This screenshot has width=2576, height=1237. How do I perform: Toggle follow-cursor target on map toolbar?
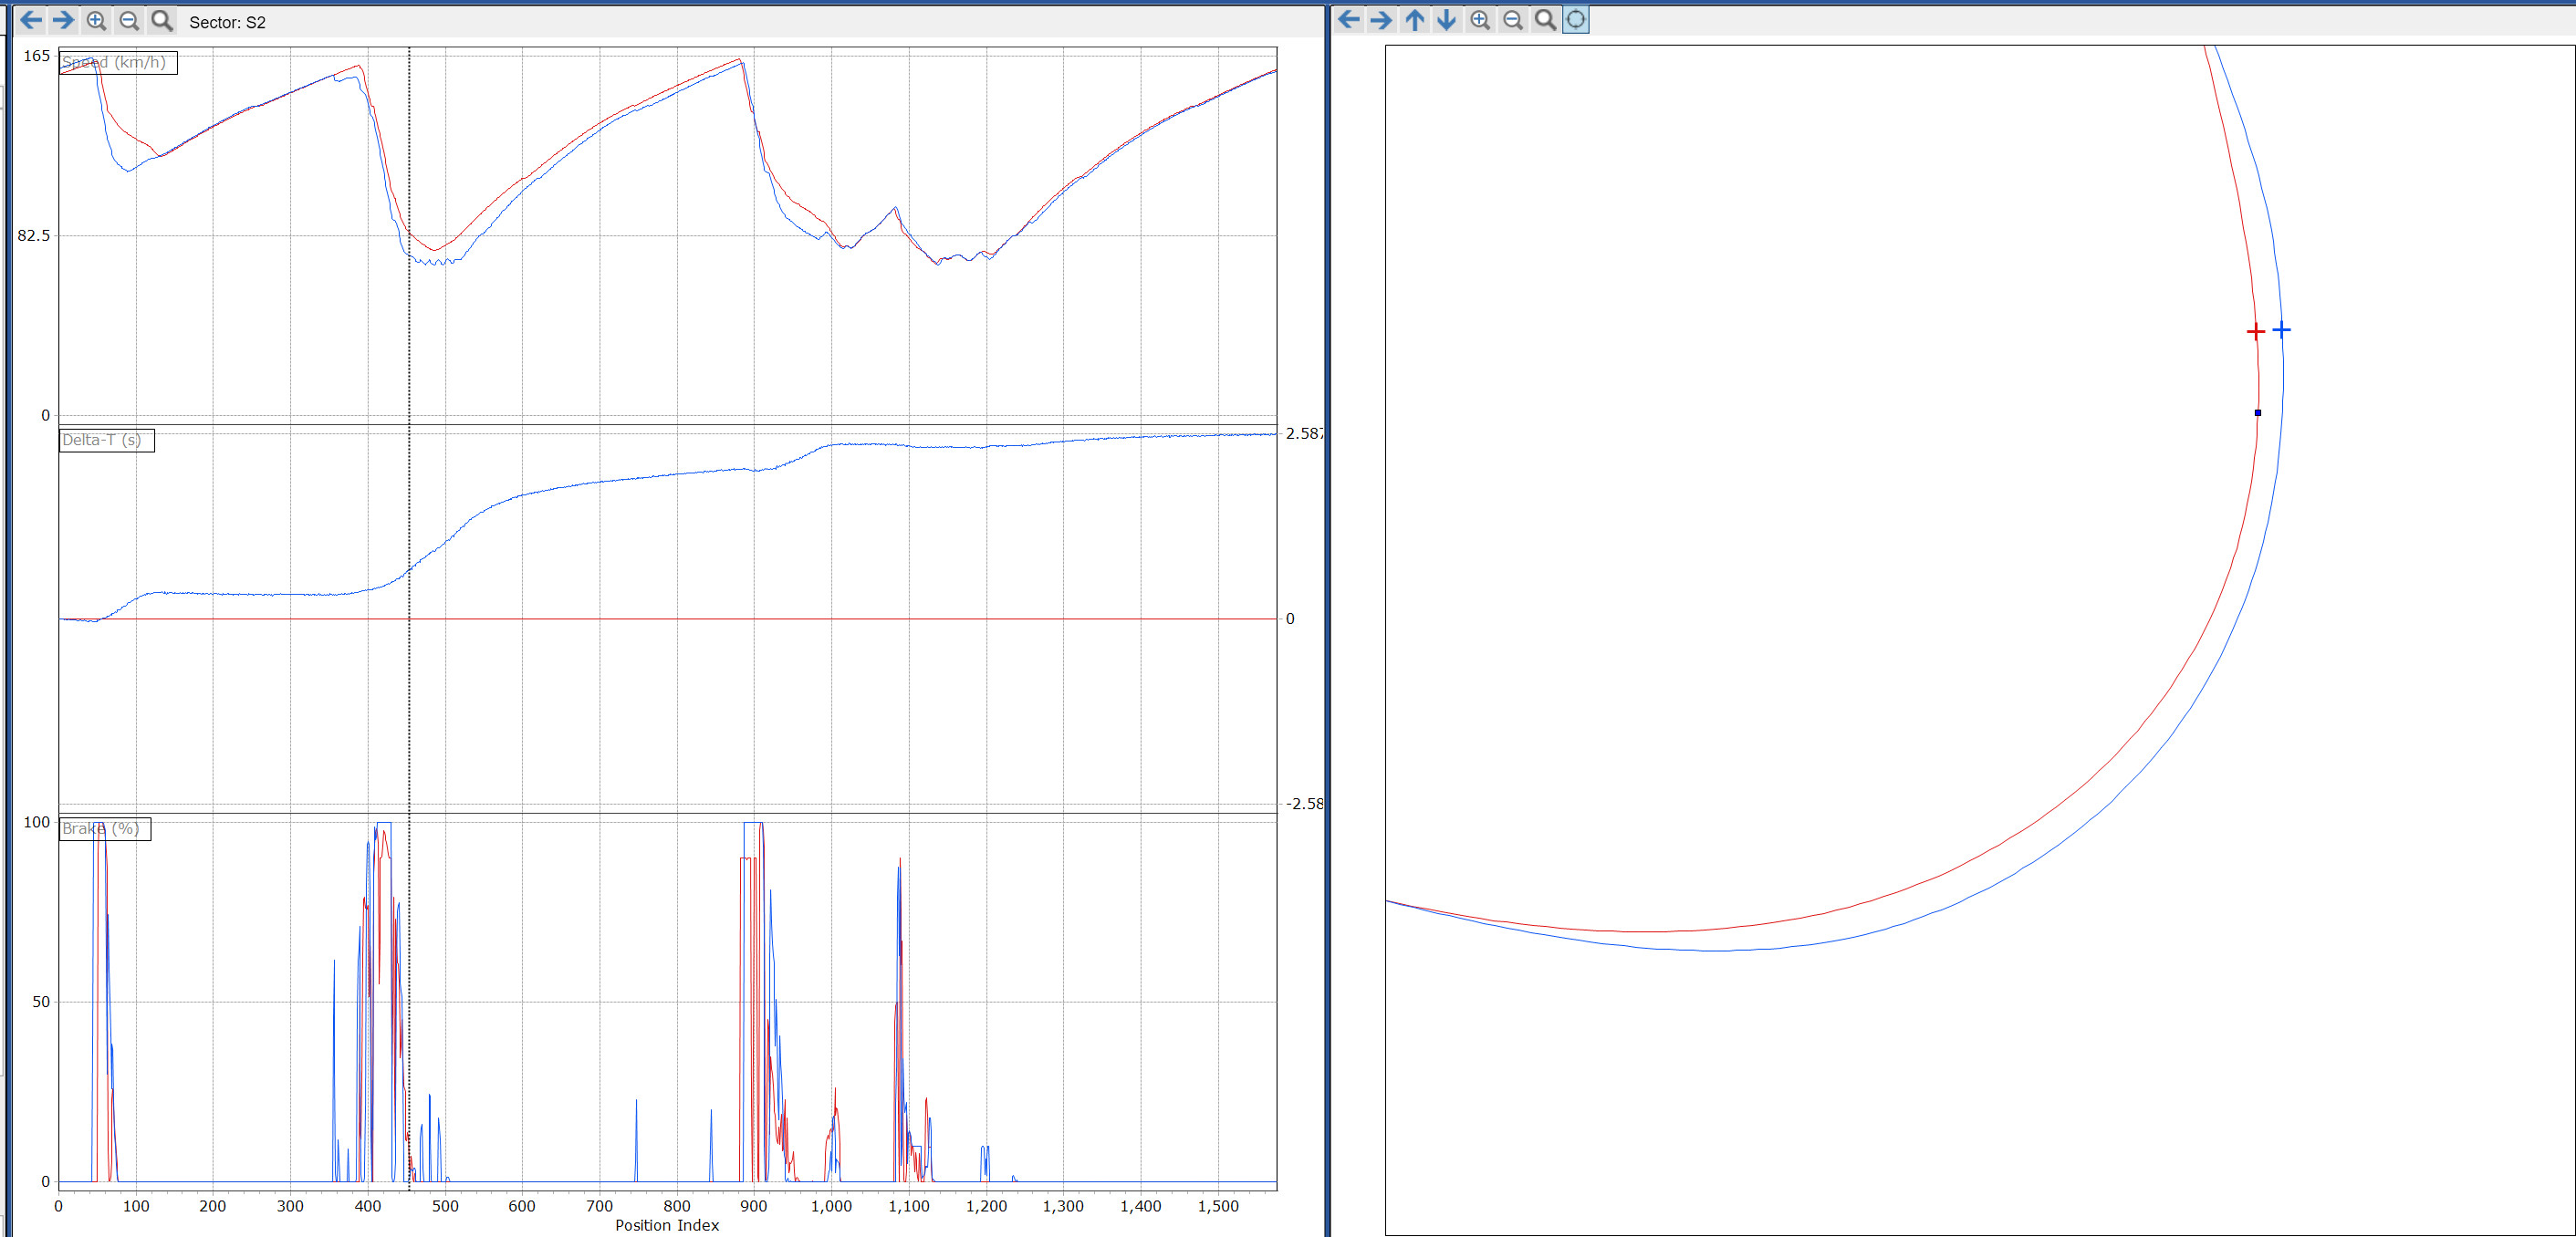pos(1576,20)
